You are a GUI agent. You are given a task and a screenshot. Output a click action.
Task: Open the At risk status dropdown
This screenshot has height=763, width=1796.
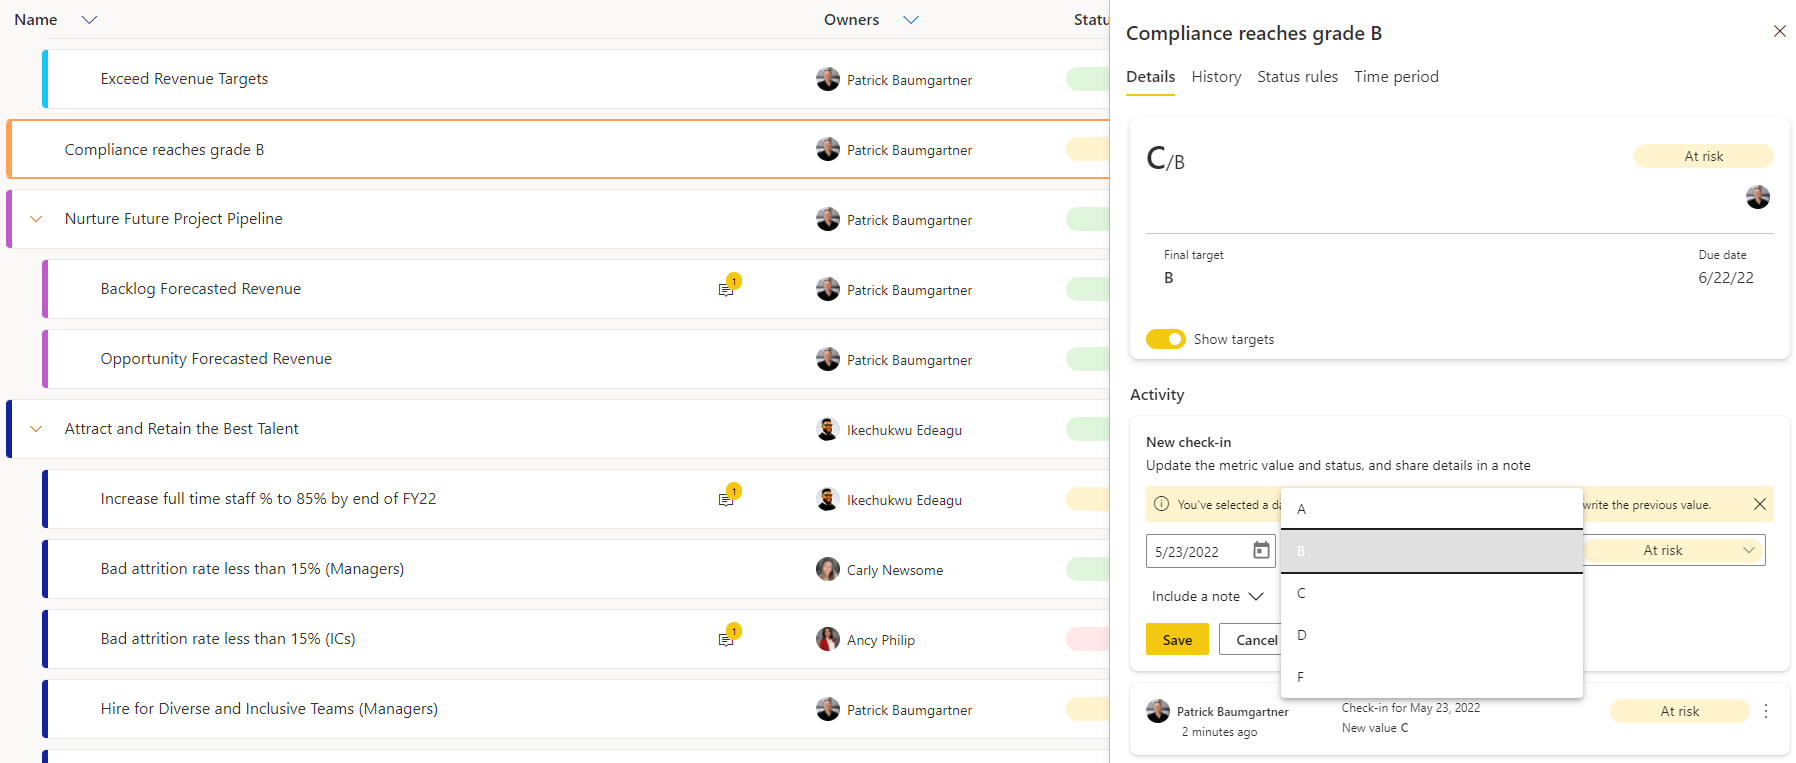point(1674,551)
